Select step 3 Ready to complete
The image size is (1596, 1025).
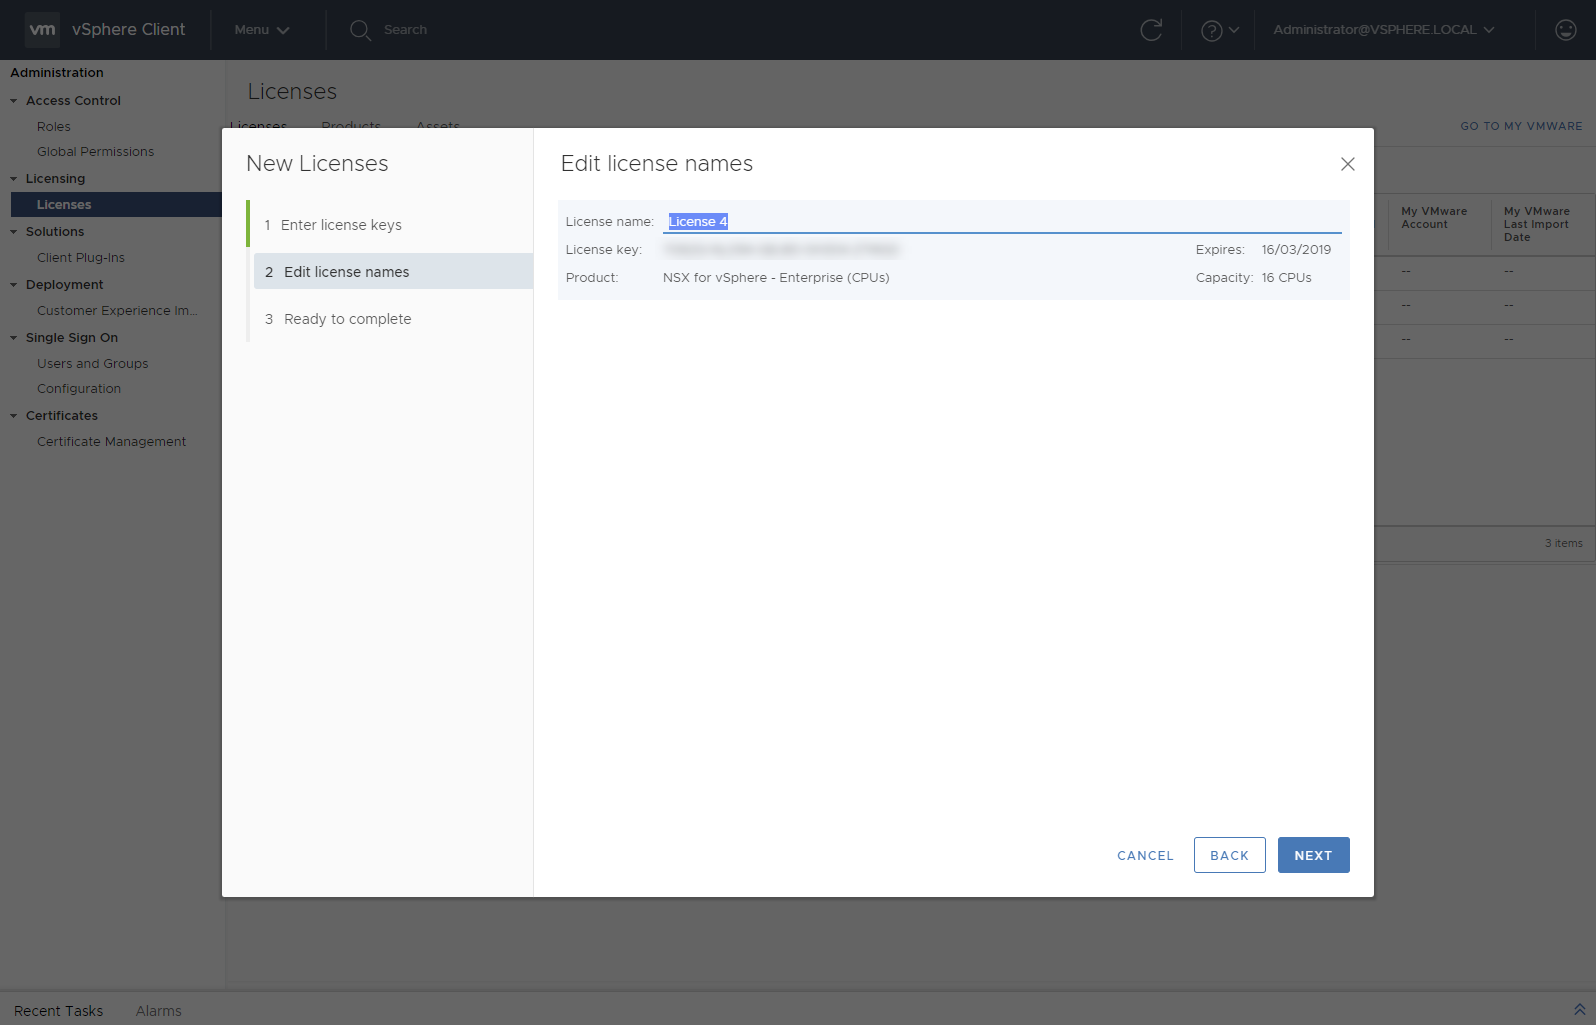(x=347, y=319)
